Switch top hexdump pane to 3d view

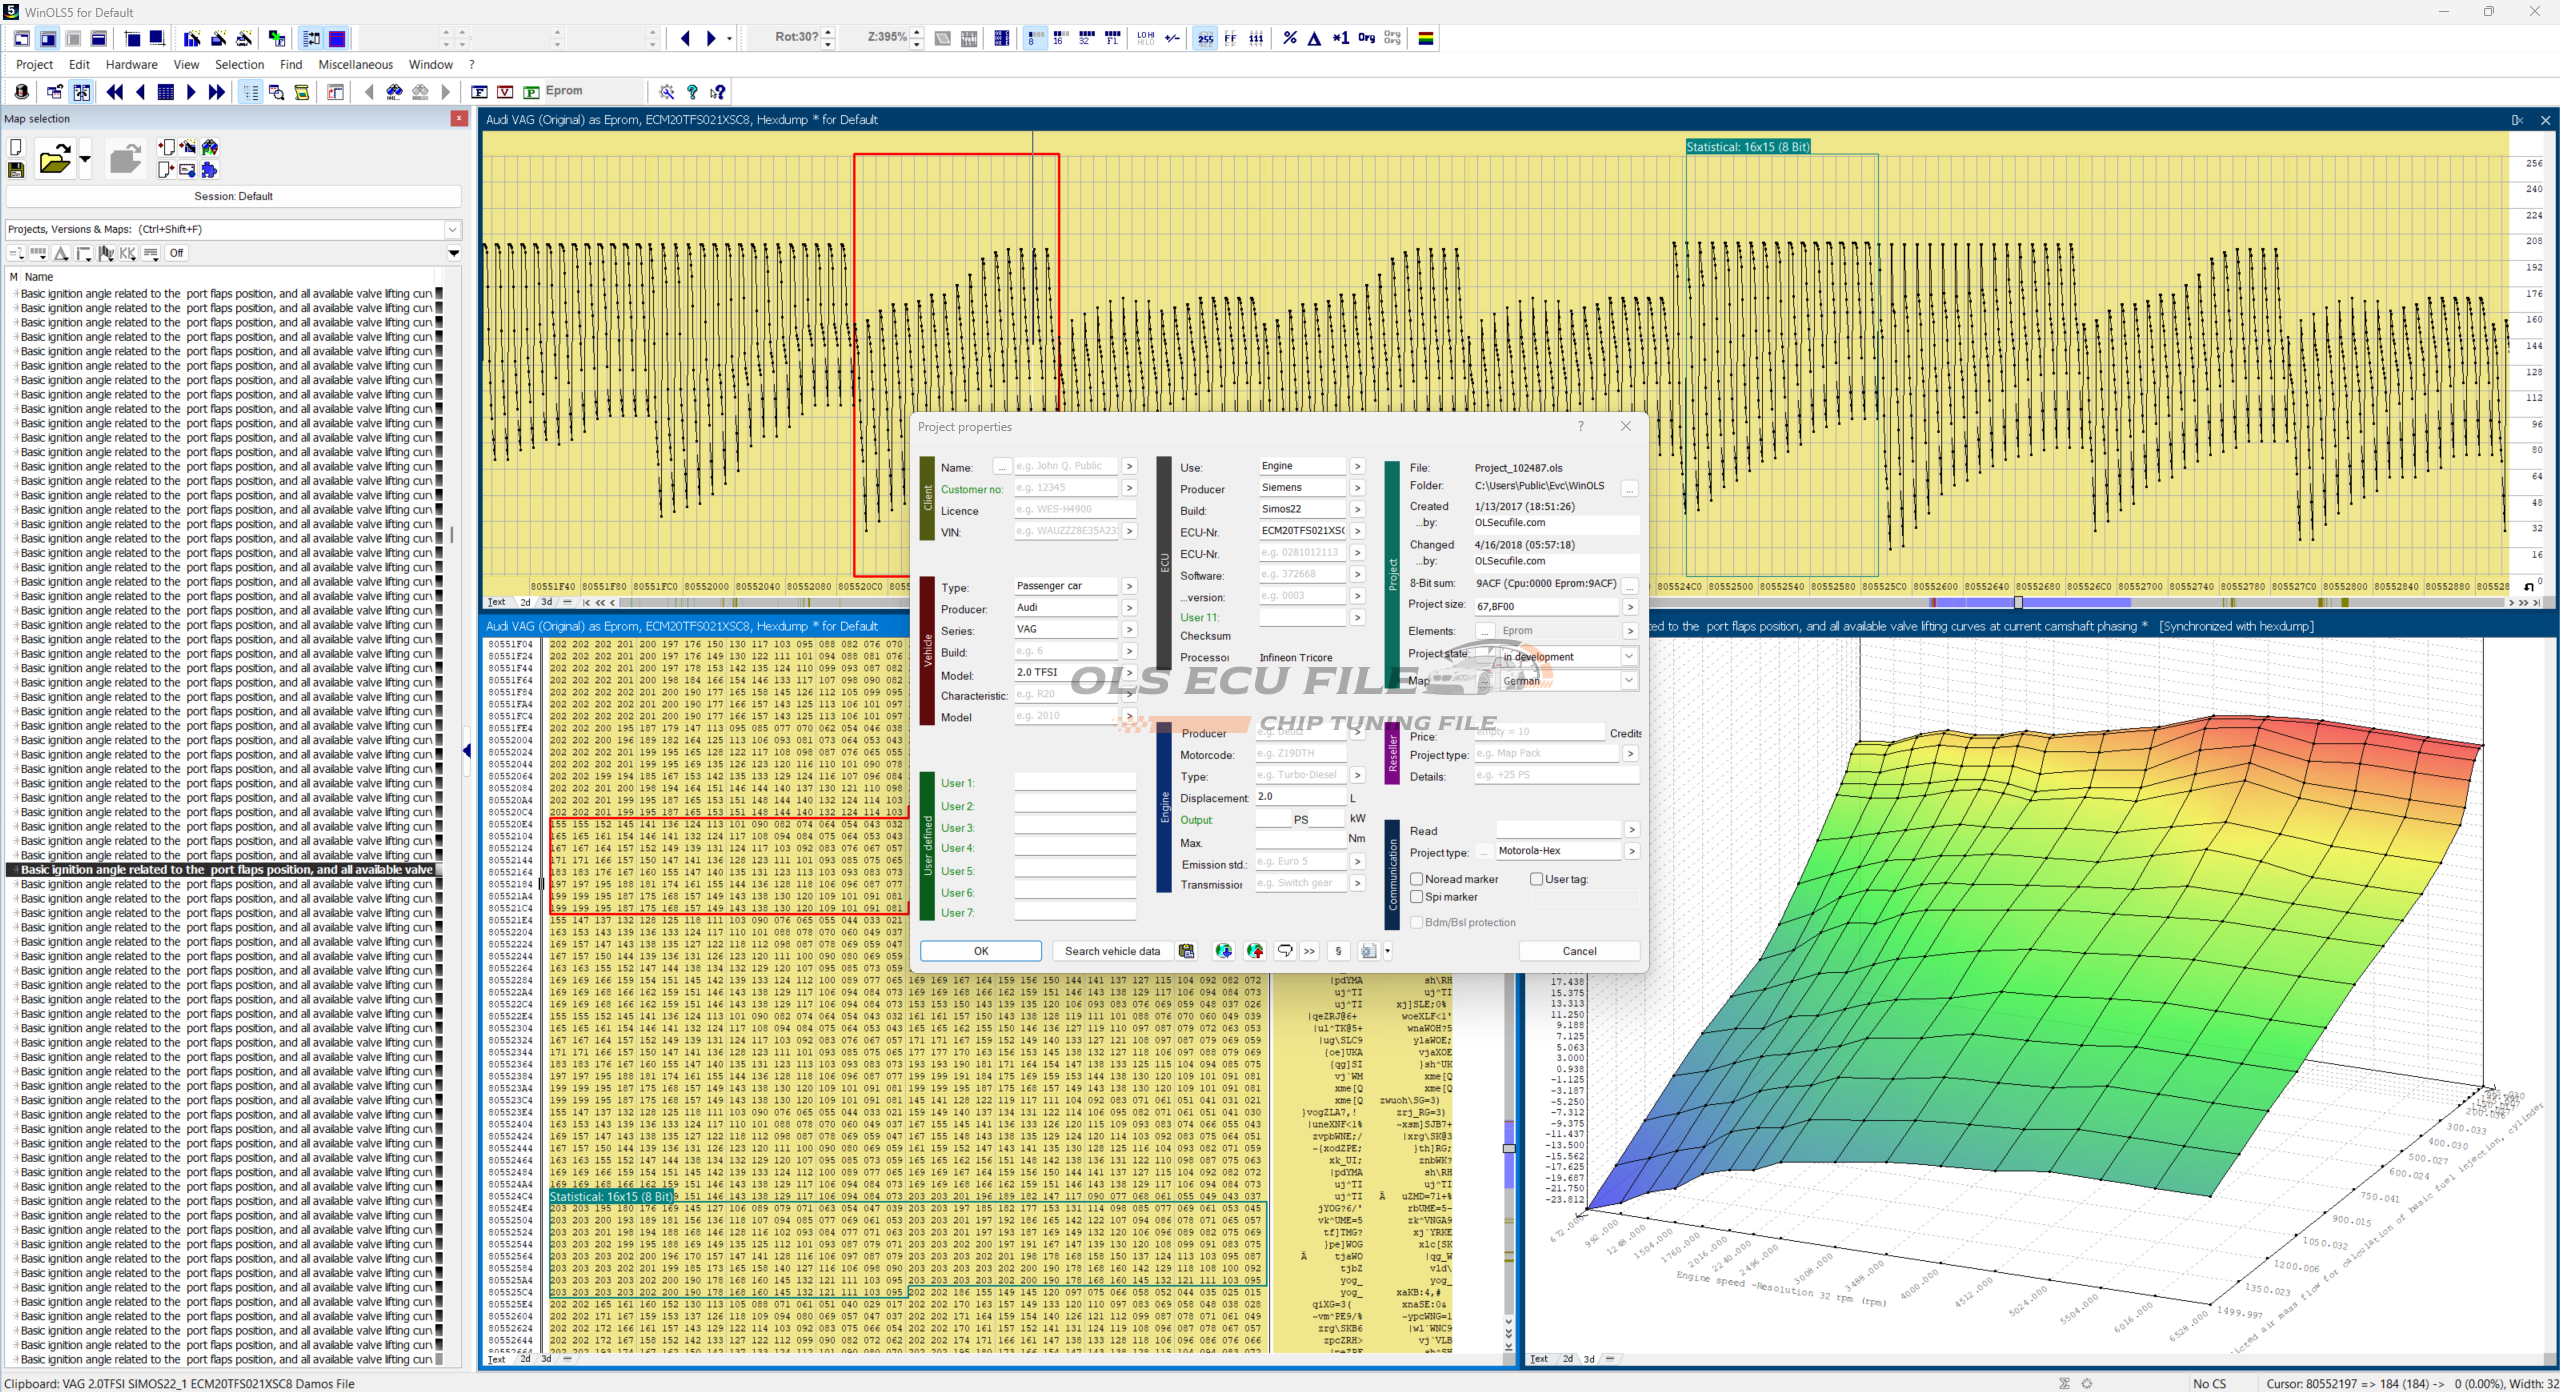tap(546, 602)
